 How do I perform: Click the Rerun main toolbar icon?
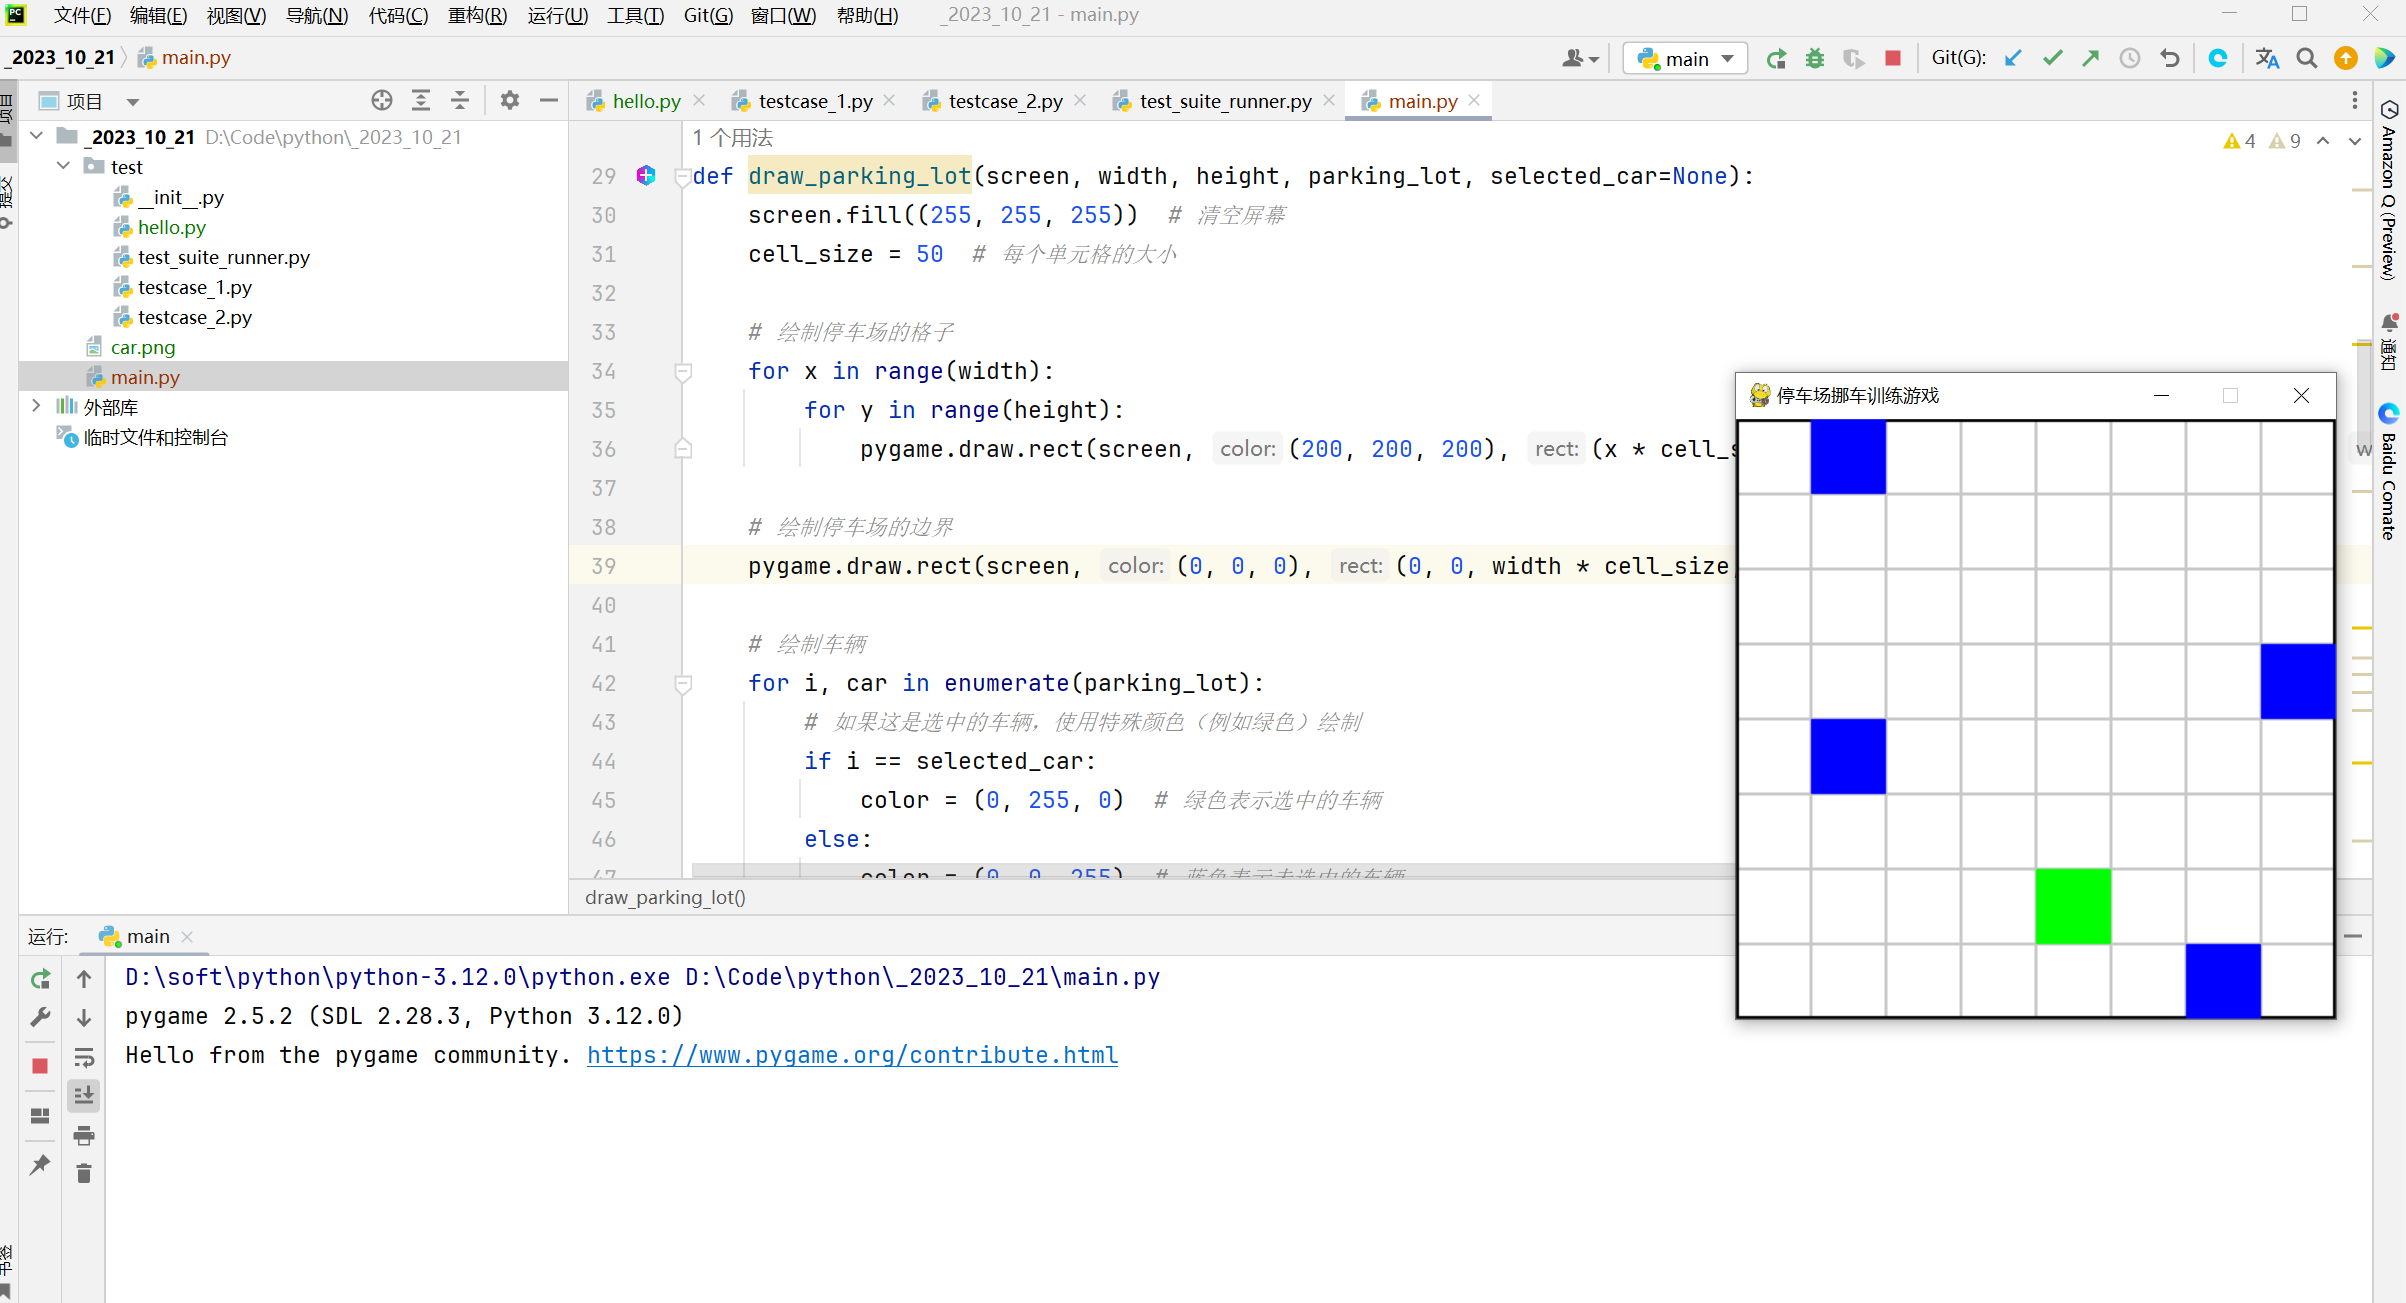click(1776, 59)
